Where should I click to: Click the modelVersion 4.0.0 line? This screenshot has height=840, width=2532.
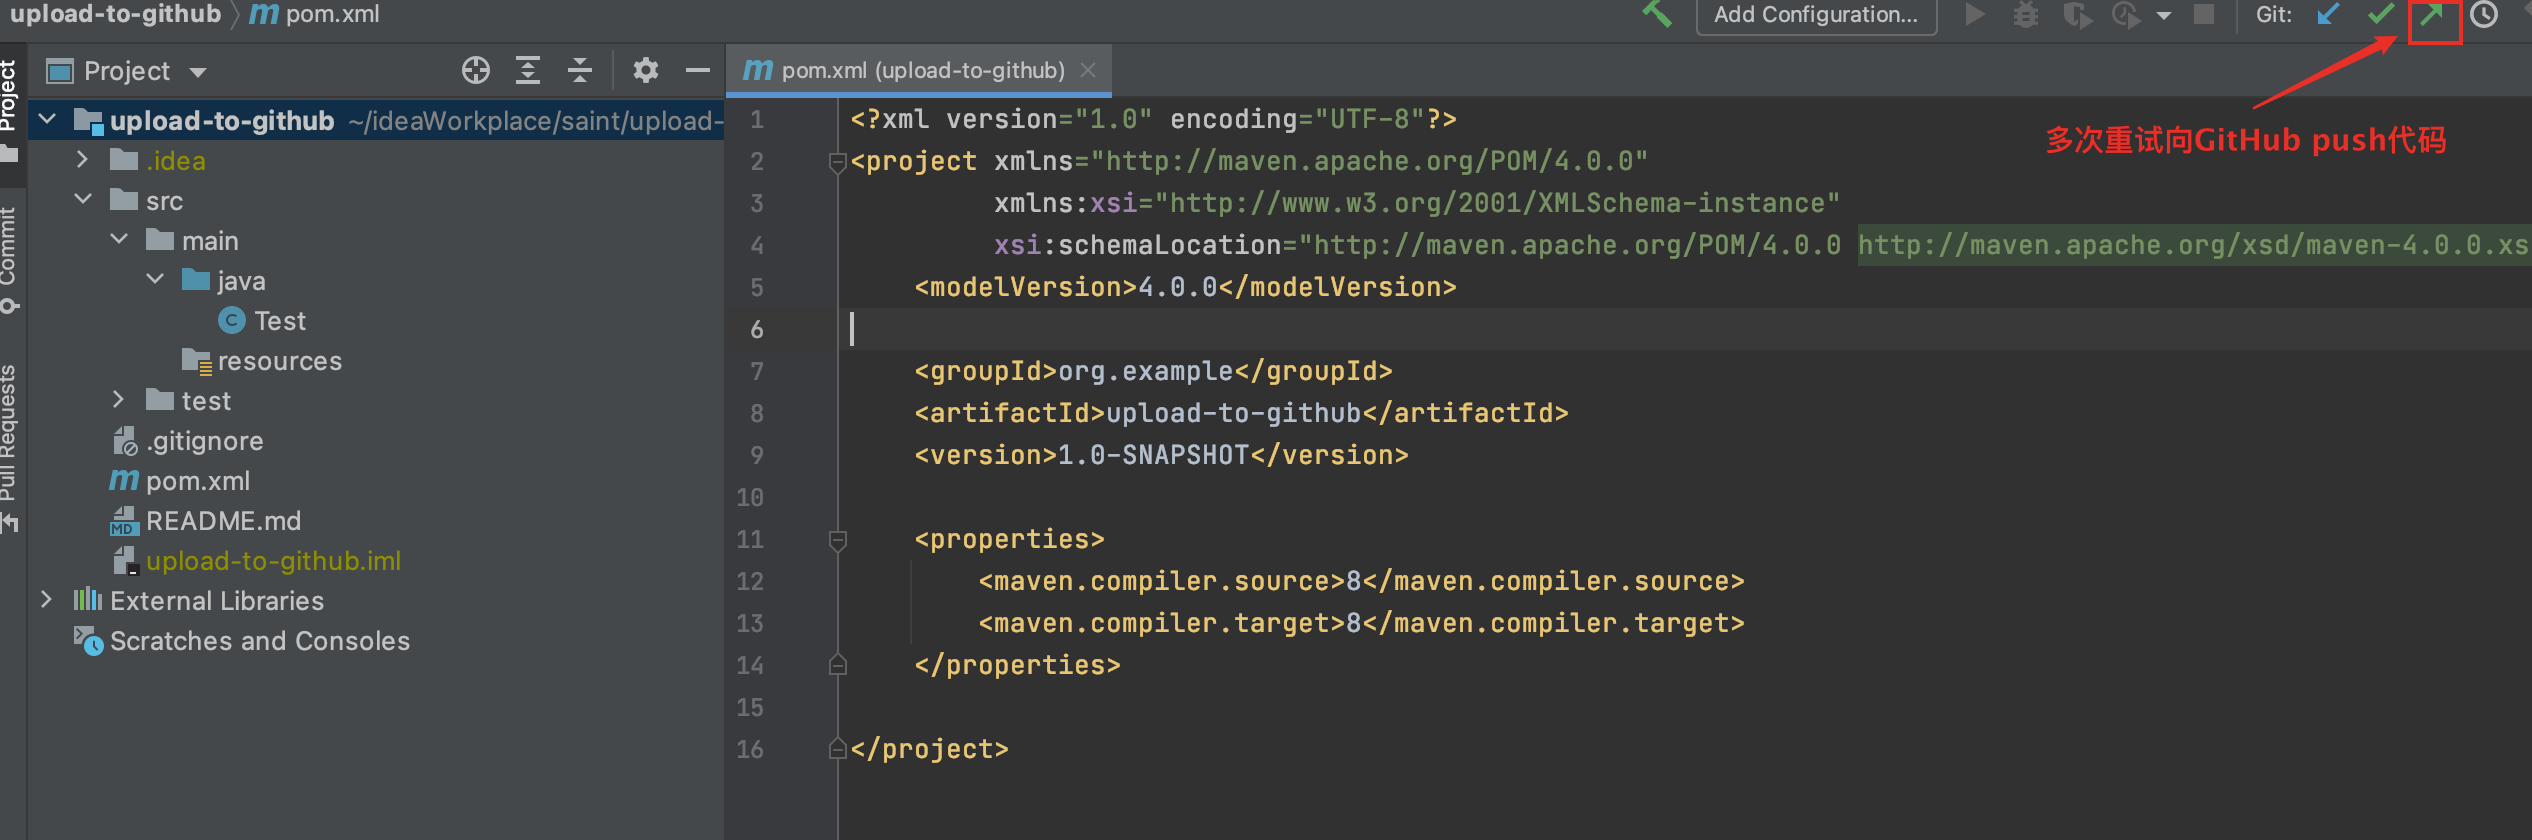point(1185,287)
